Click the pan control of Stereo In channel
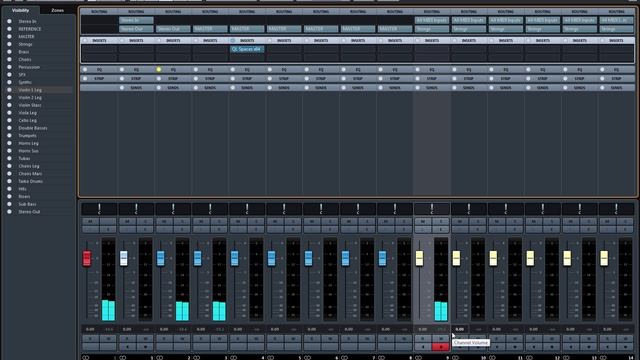The width and height of the screenshot is (640, 360). point(99,209)
